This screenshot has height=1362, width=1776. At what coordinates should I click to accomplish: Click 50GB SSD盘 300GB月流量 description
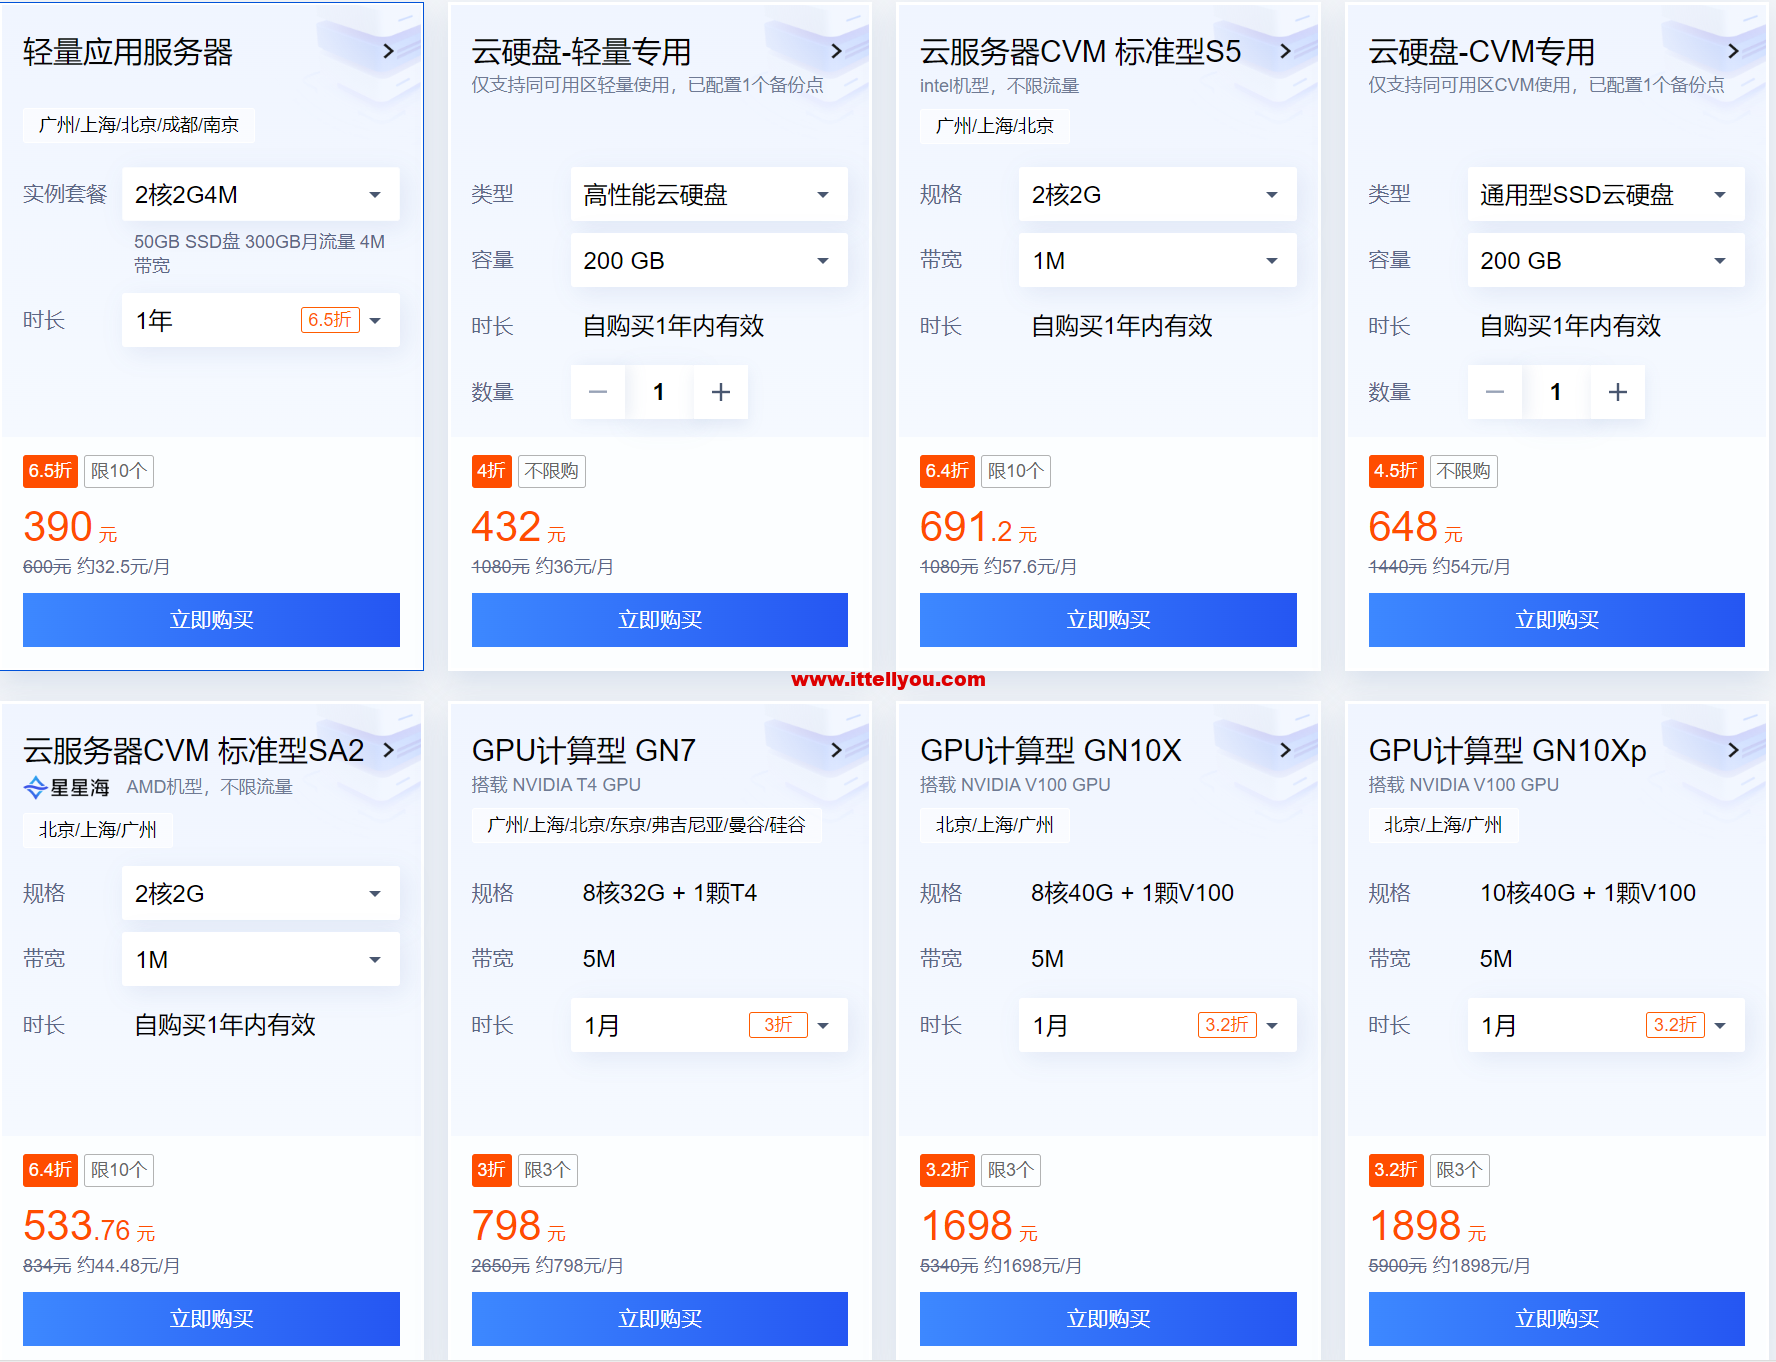(260, 254)
